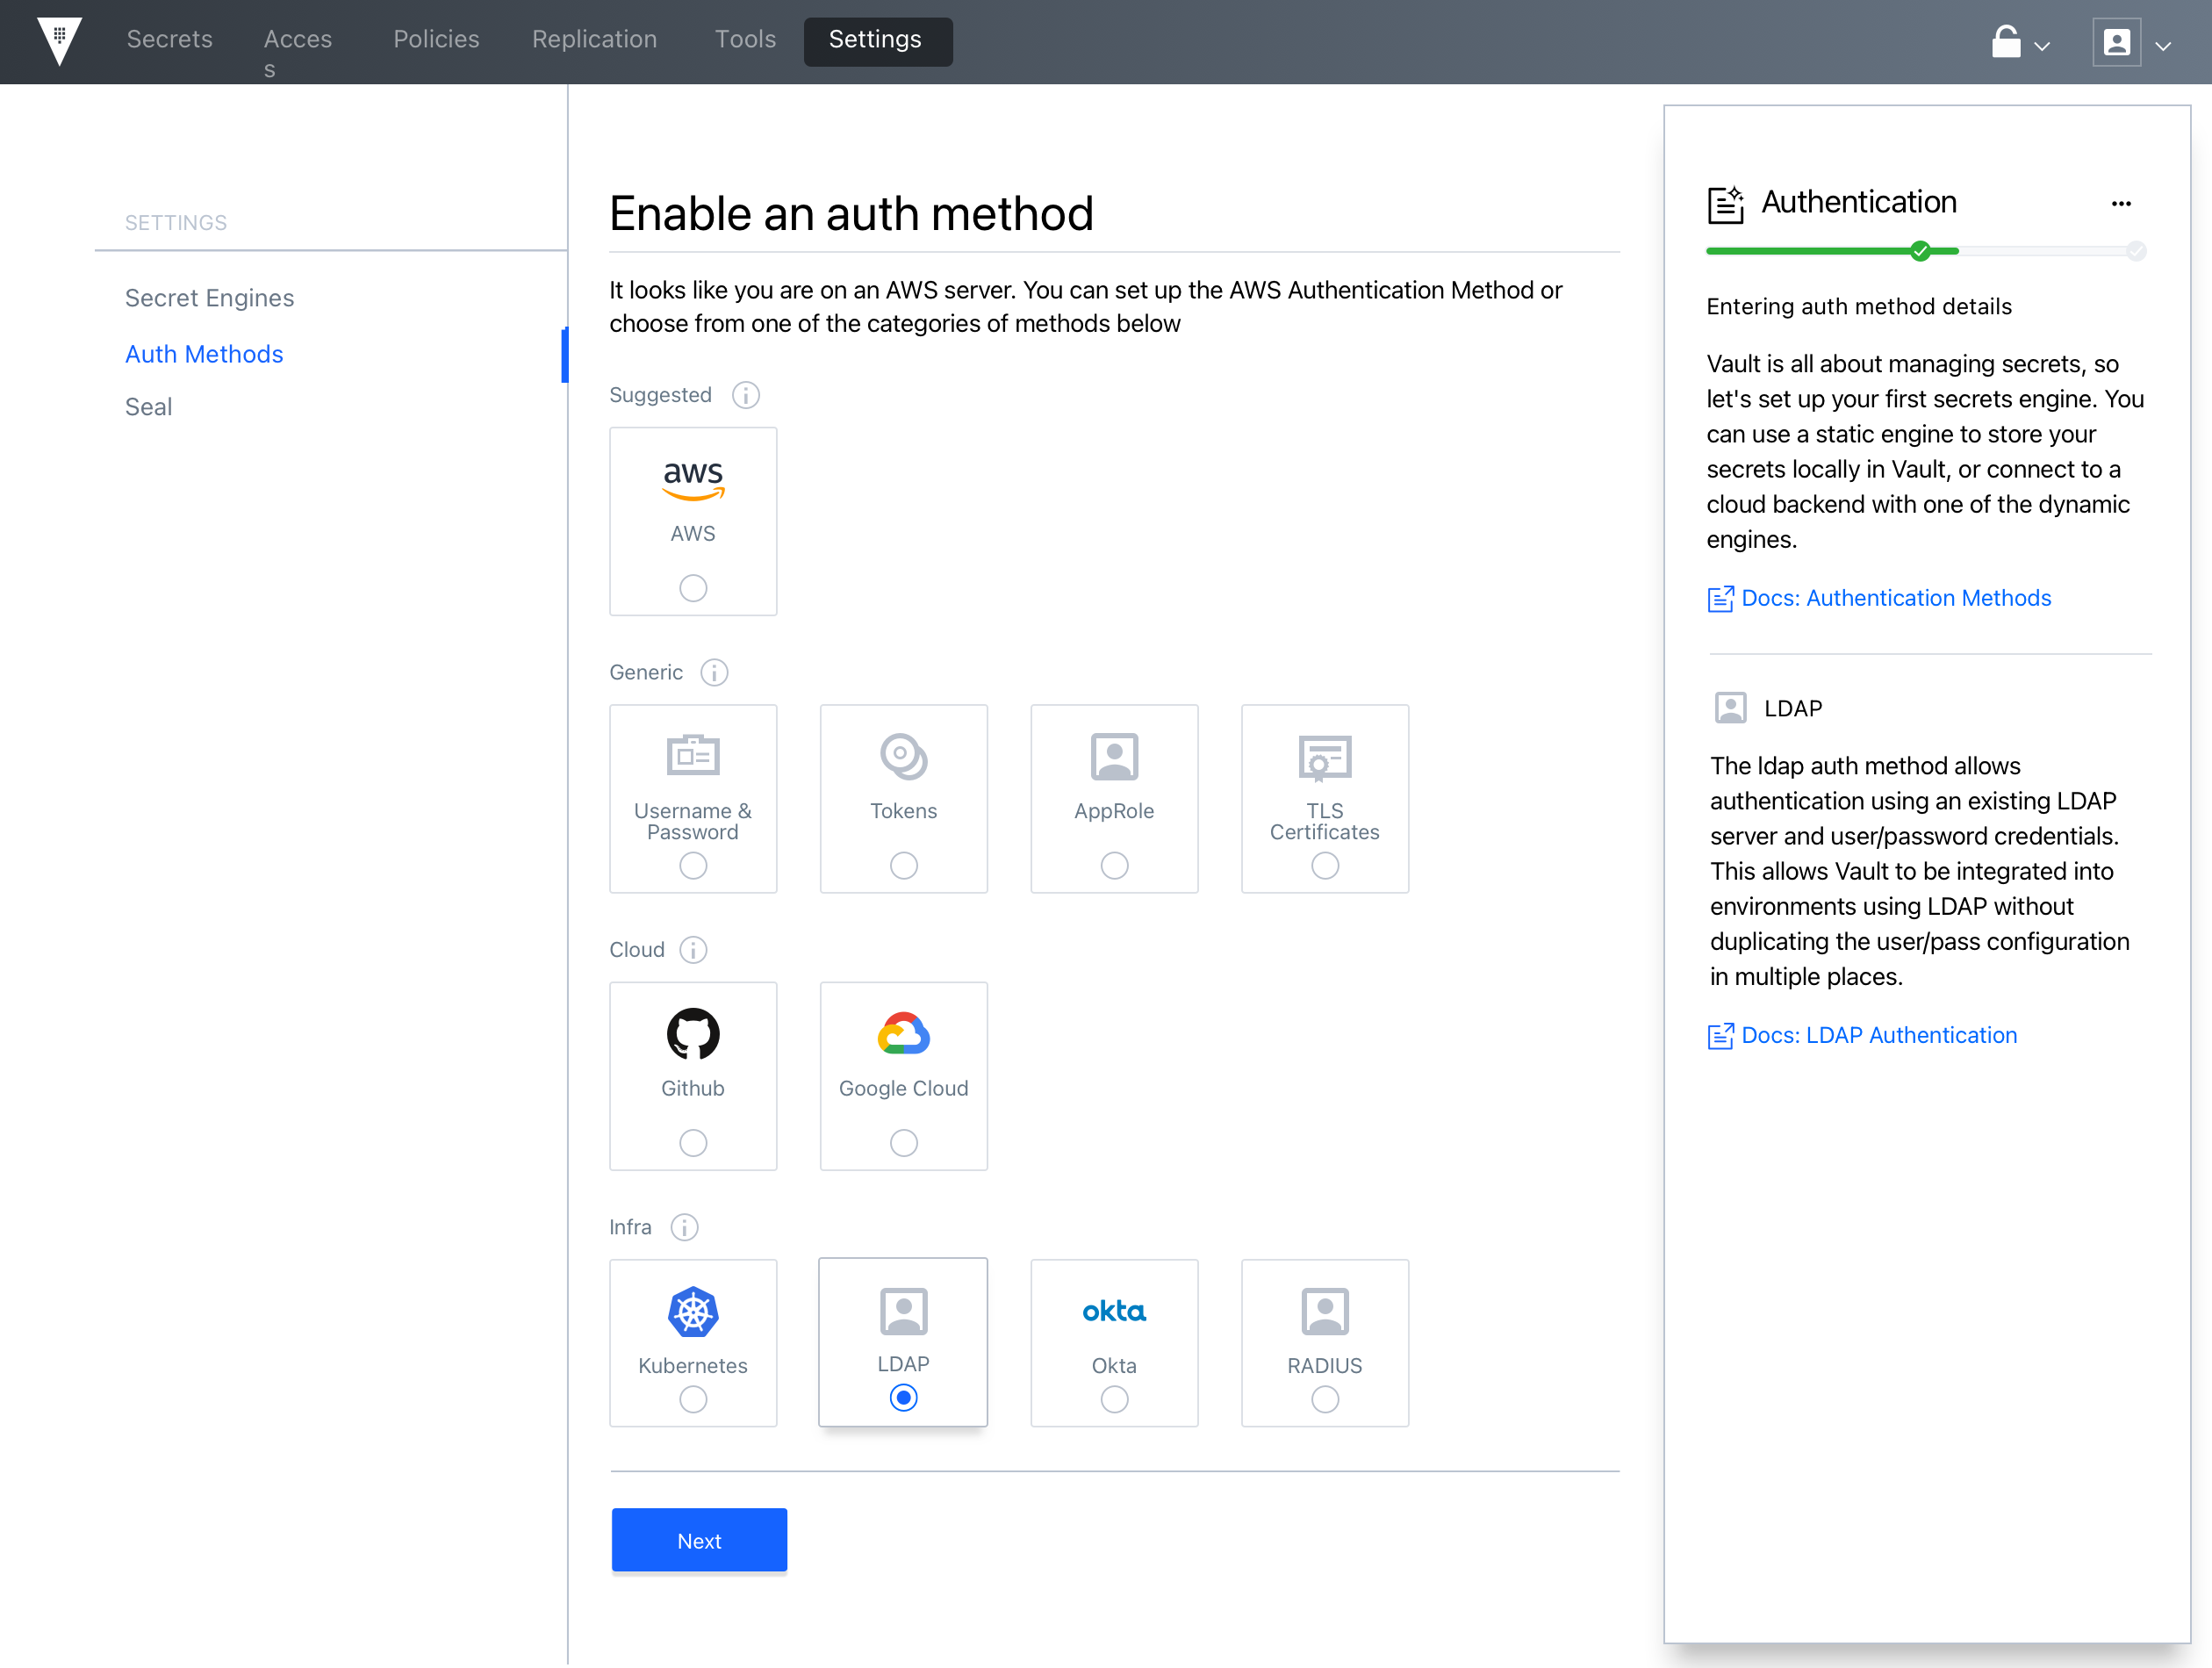This screenshot has width=2212, height=1668.
Task: Click the green progress bar checkpoint
Action: tap(1919, 251)
